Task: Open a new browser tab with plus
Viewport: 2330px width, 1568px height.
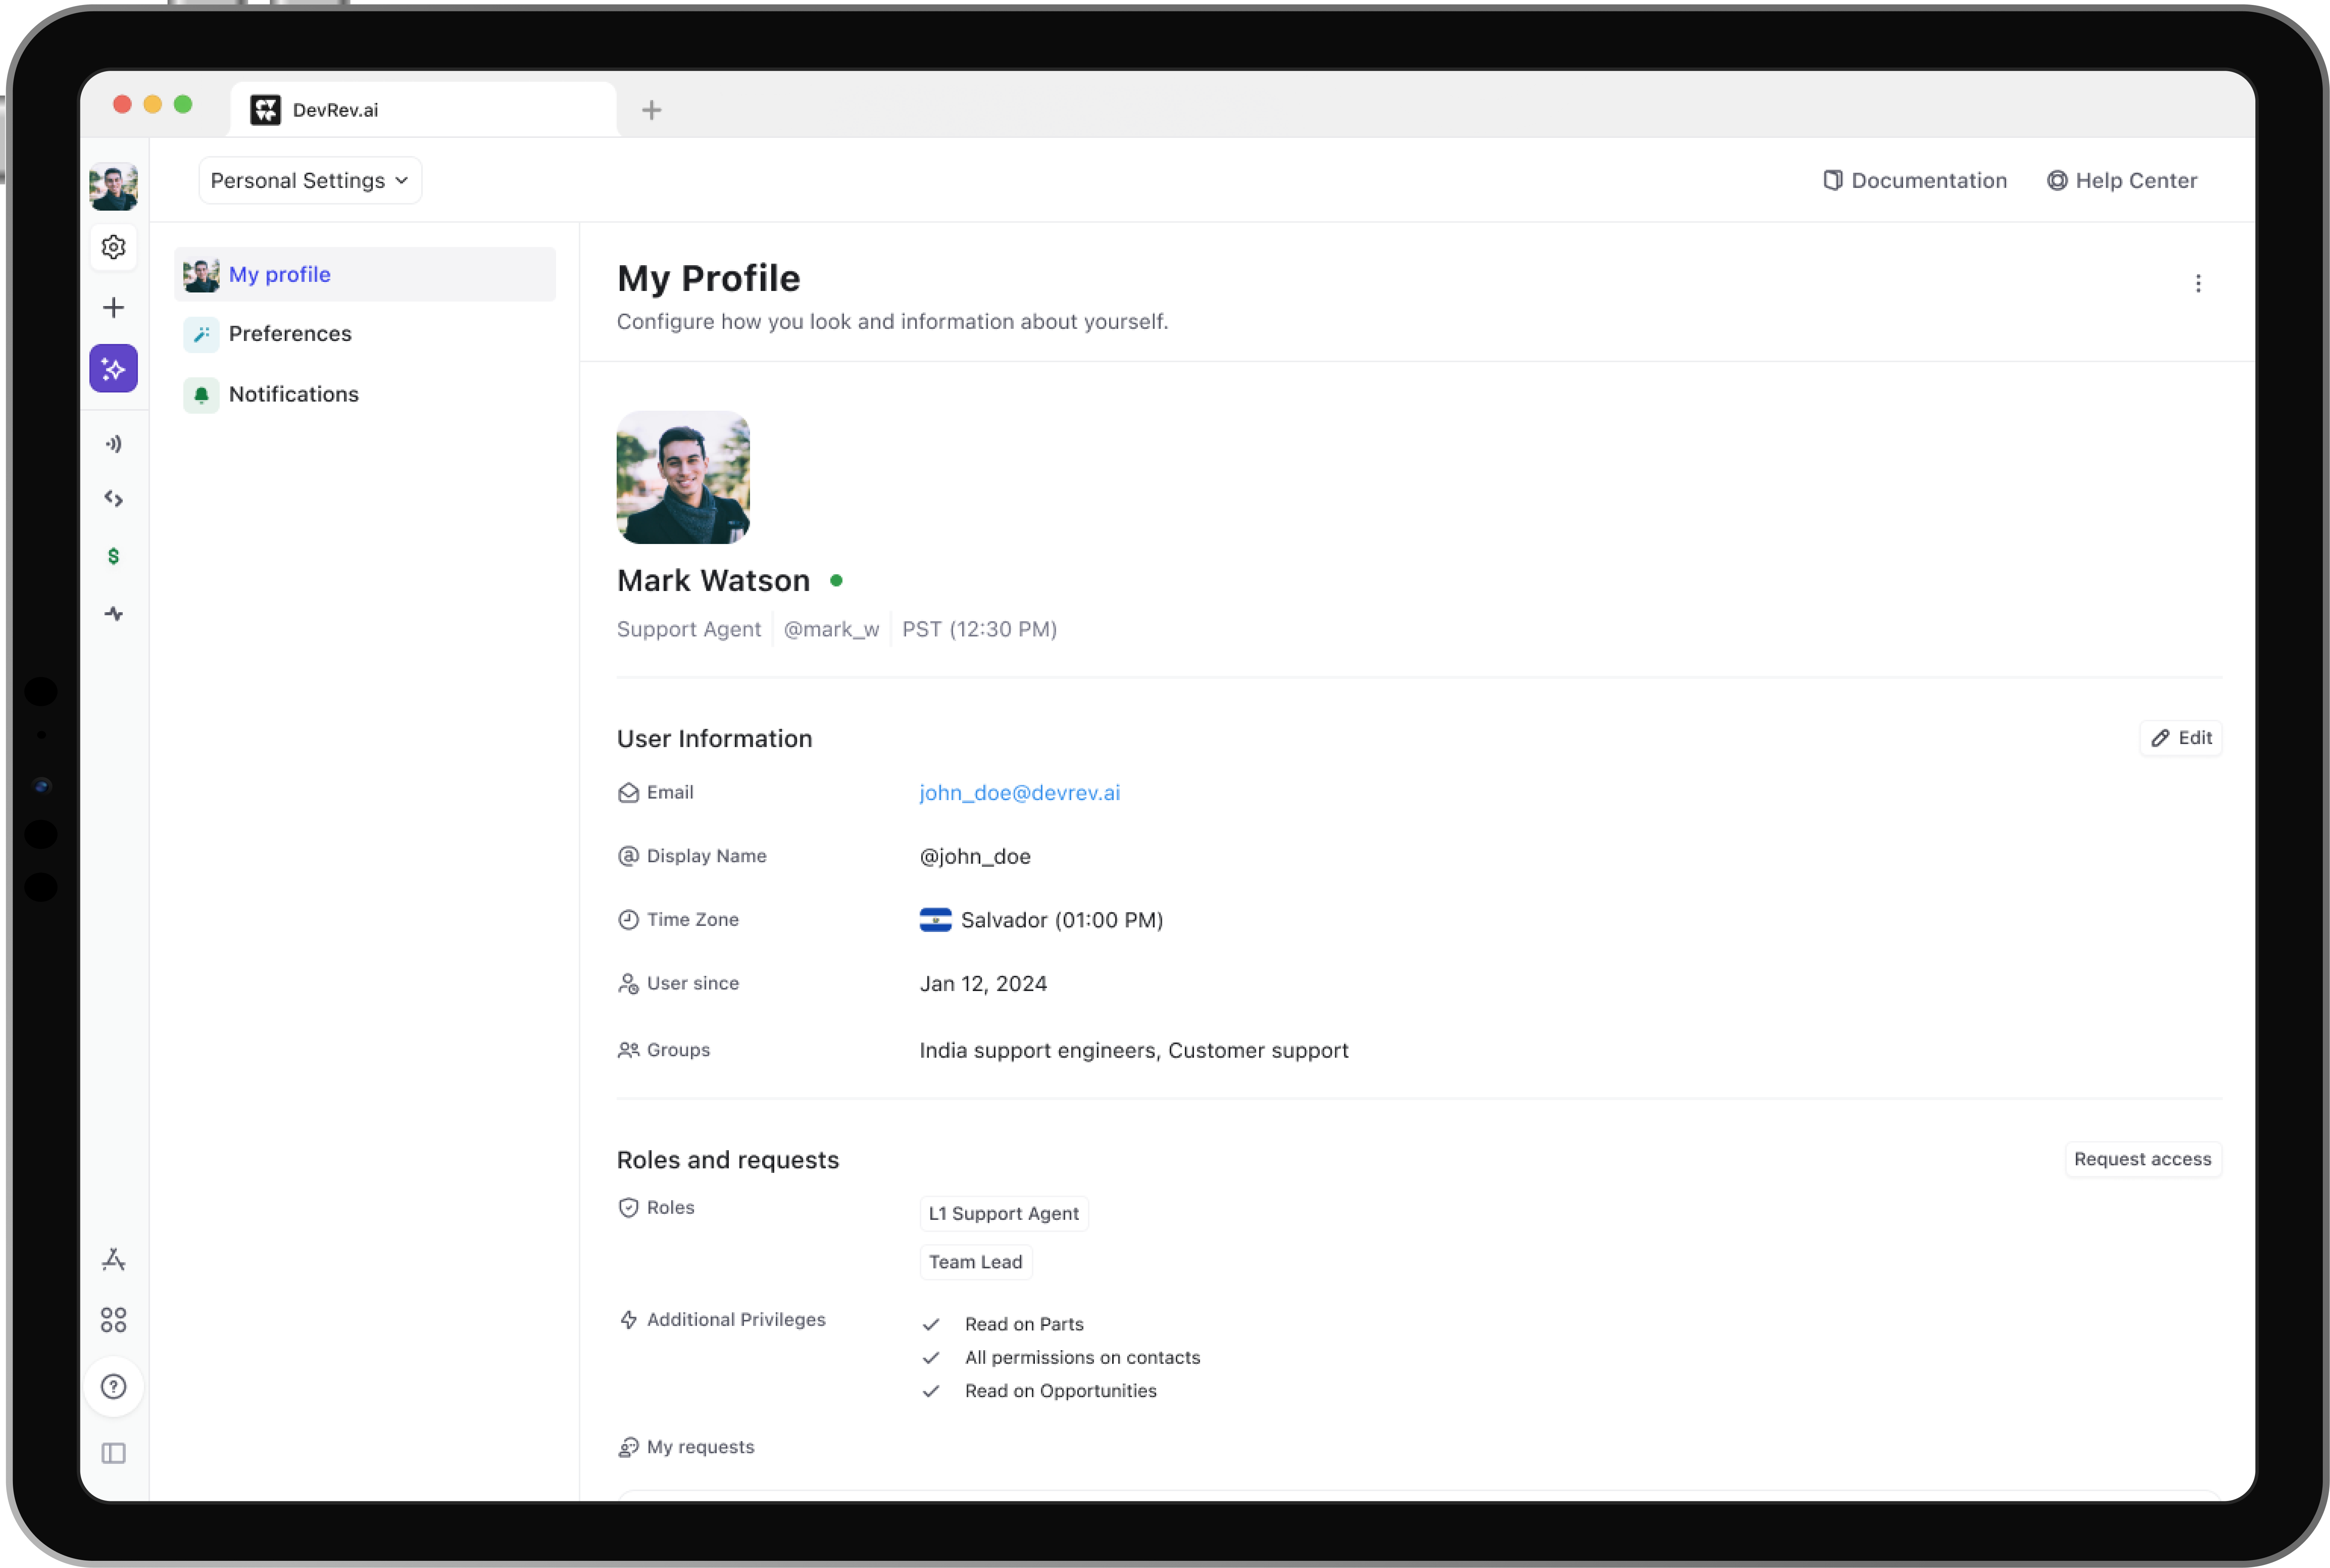Action: [652, 110]
